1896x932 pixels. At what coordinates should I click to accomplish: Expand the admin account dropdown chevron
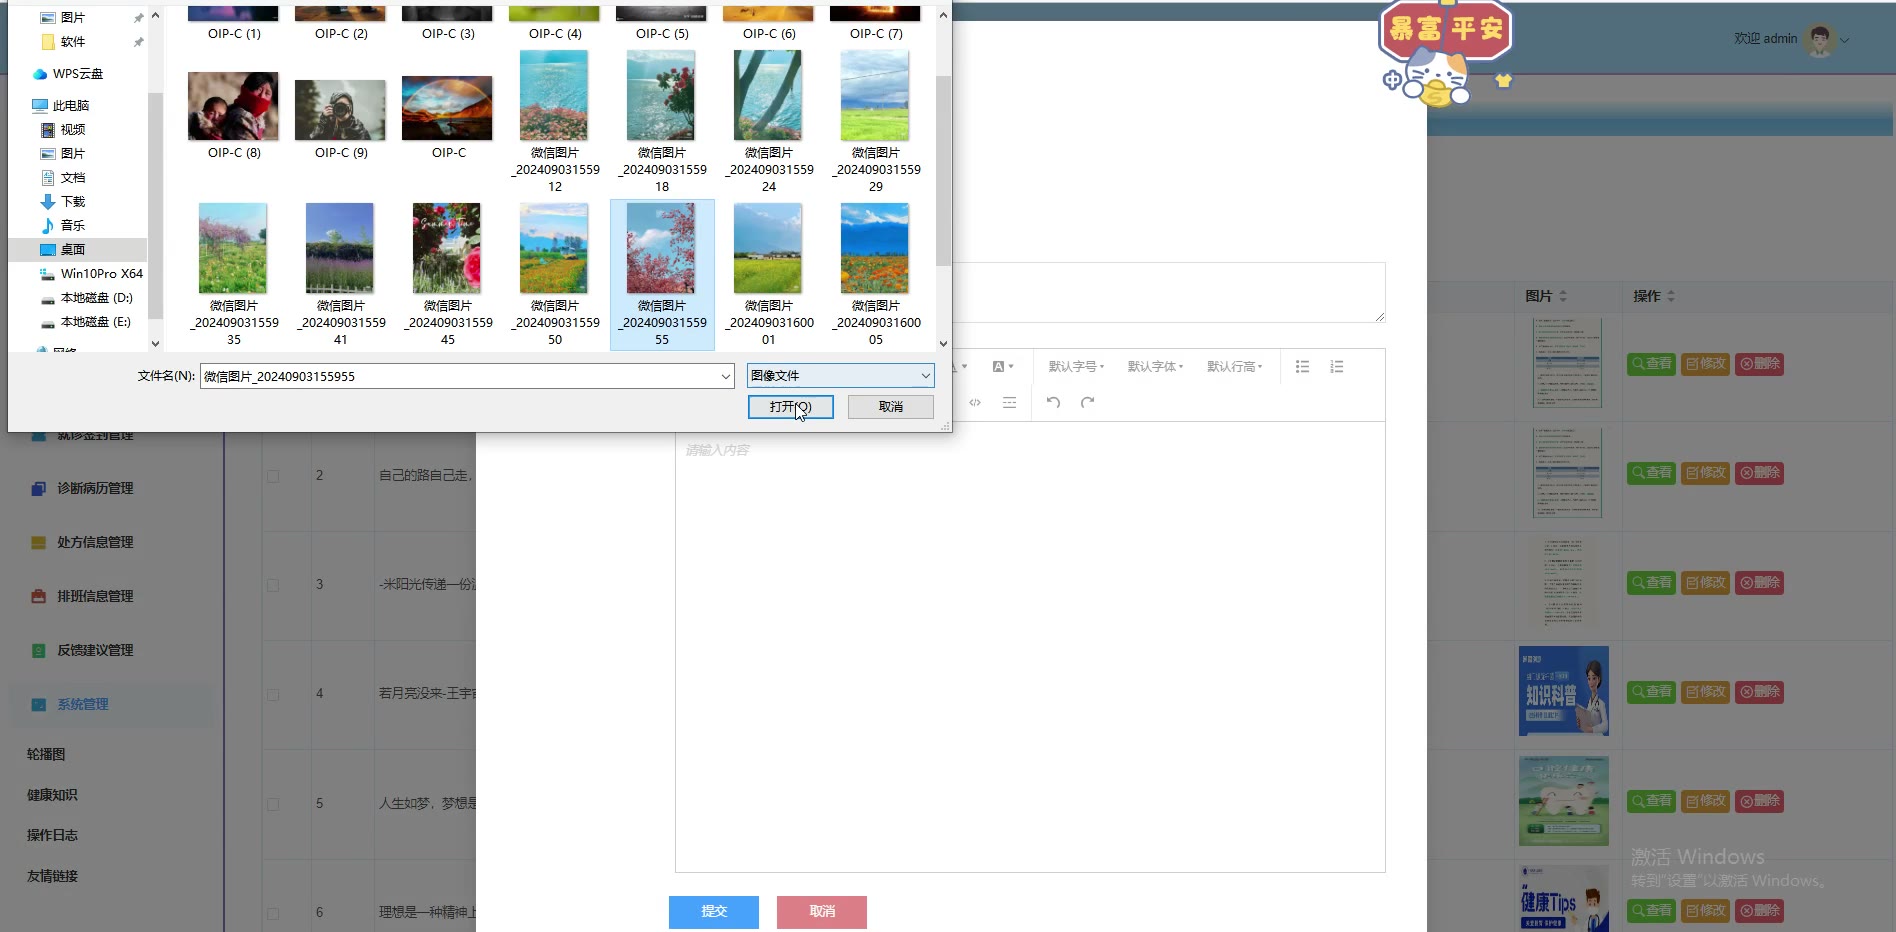1845,41
